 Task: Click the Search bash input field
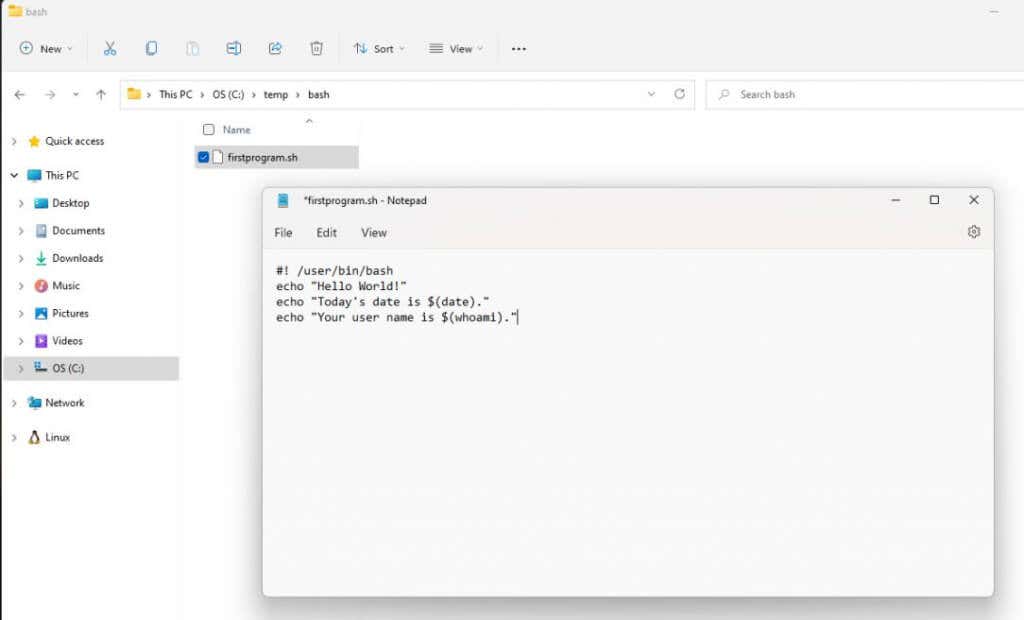(x=860, y=95)
